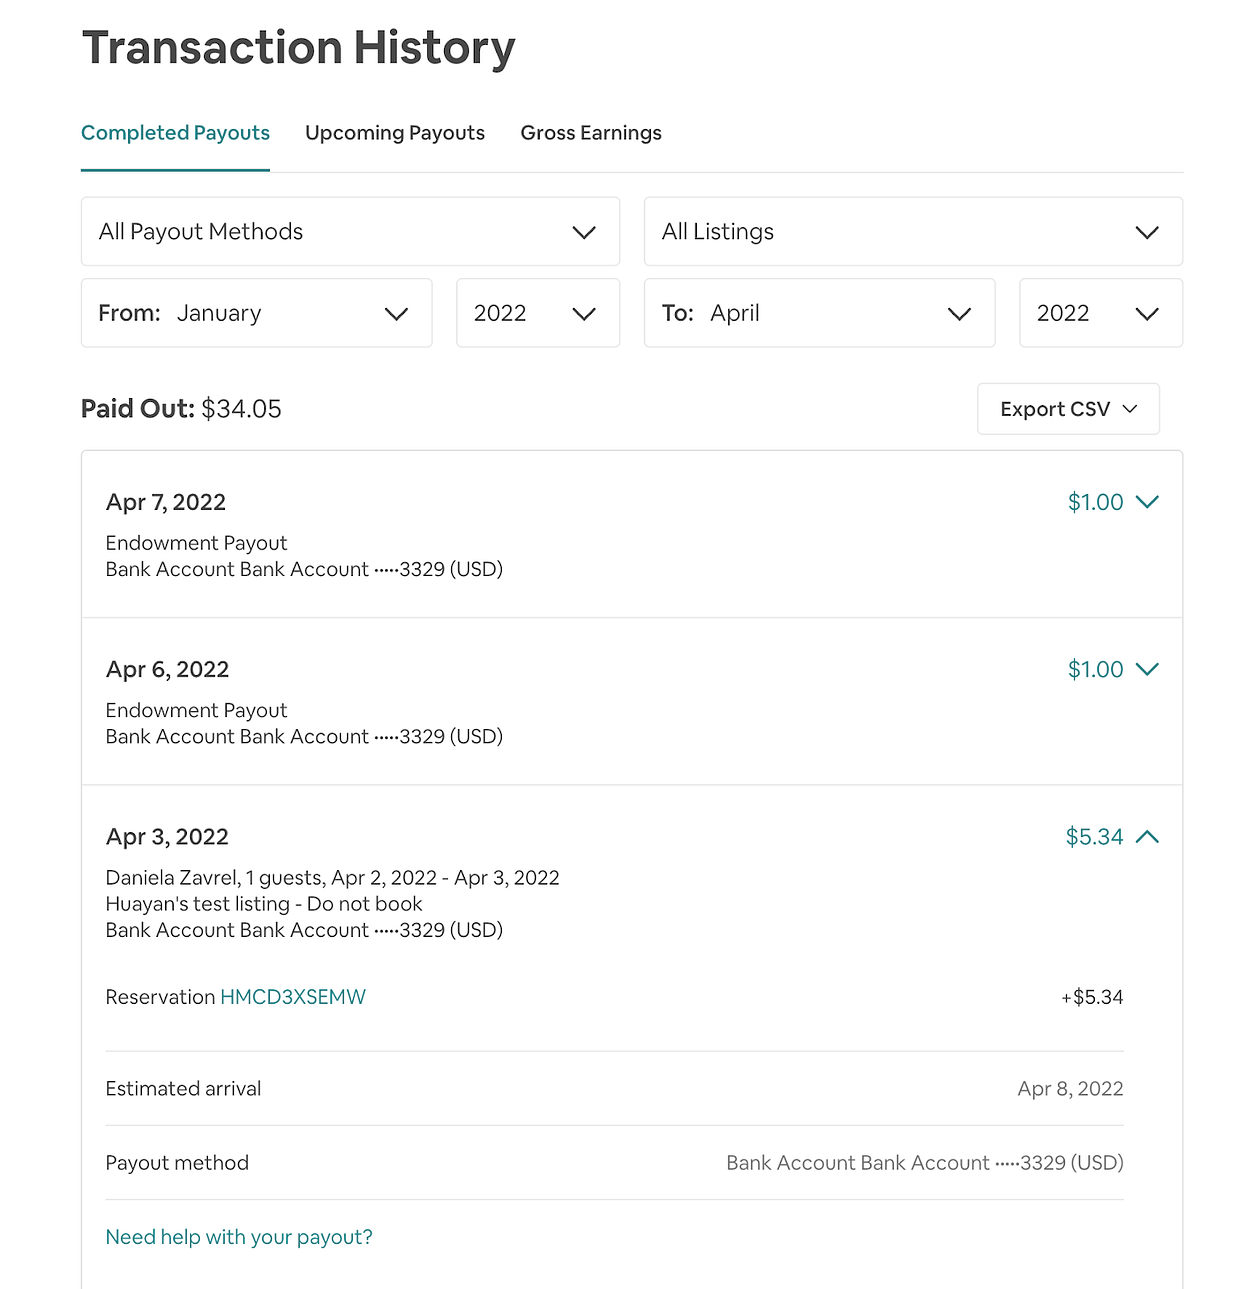Click the Apr 7 payout amount $1.00

1095,502
